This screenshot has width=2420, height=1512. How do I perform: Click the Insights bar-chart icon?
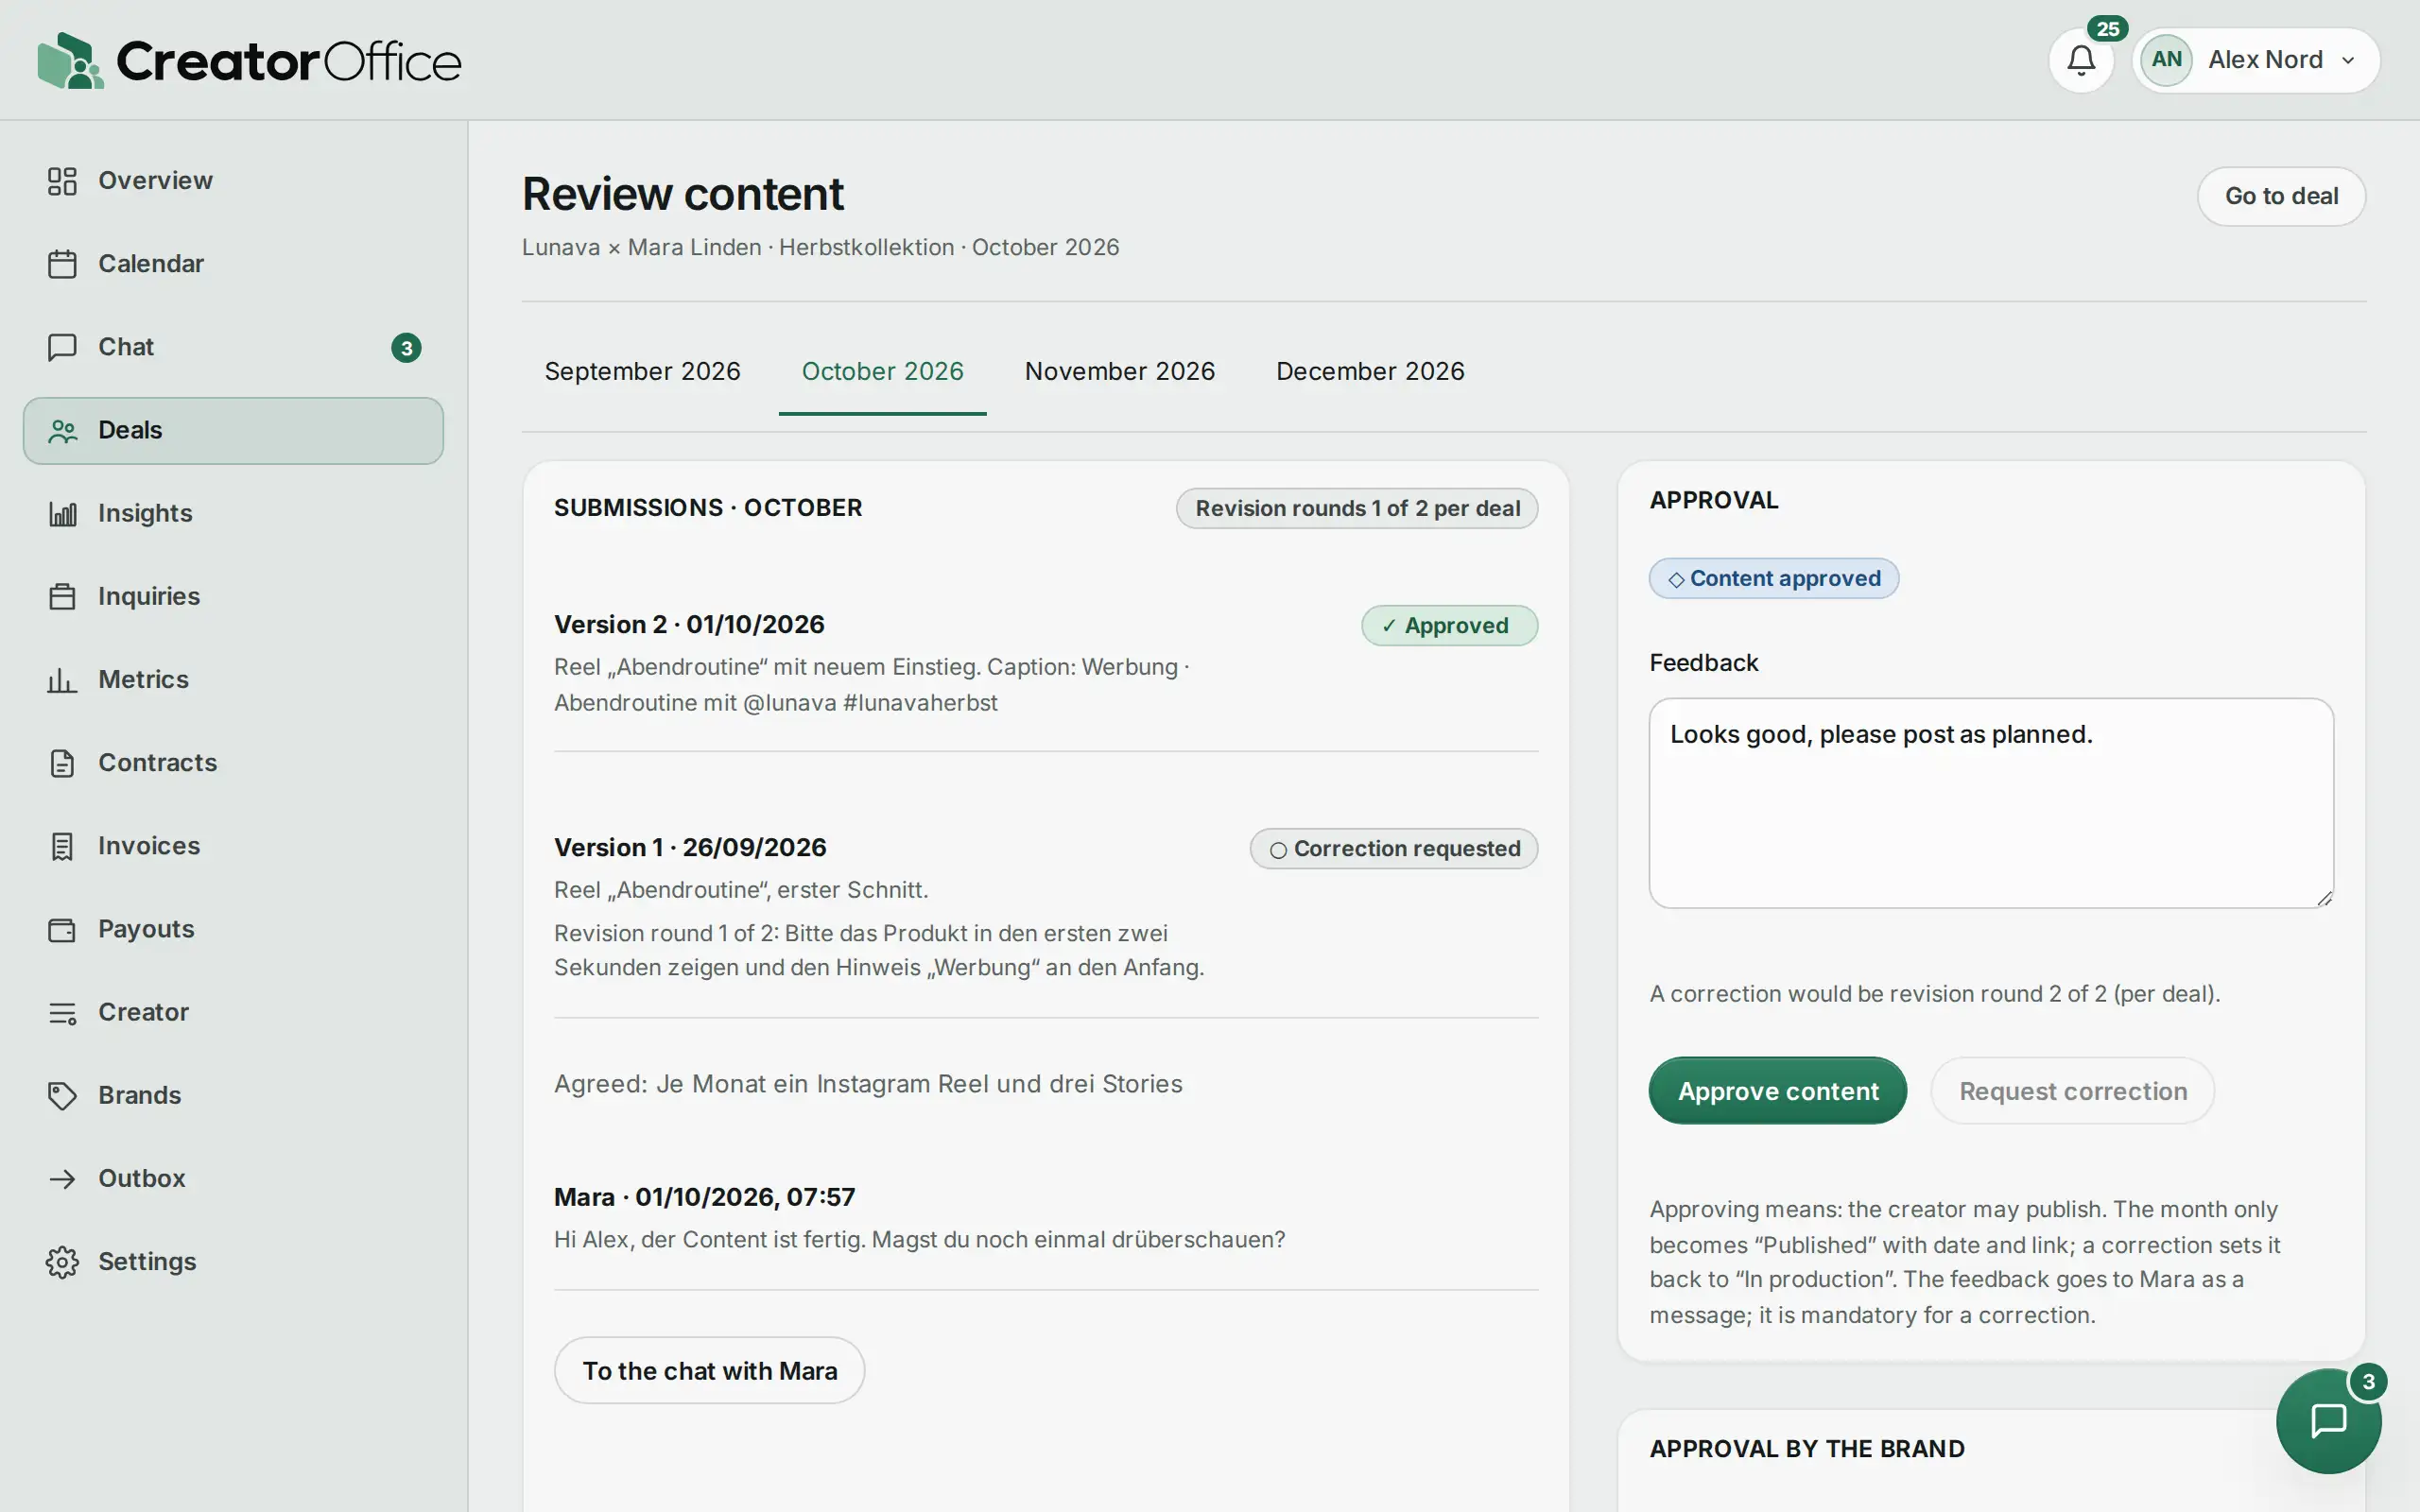(x=62, y=514)
